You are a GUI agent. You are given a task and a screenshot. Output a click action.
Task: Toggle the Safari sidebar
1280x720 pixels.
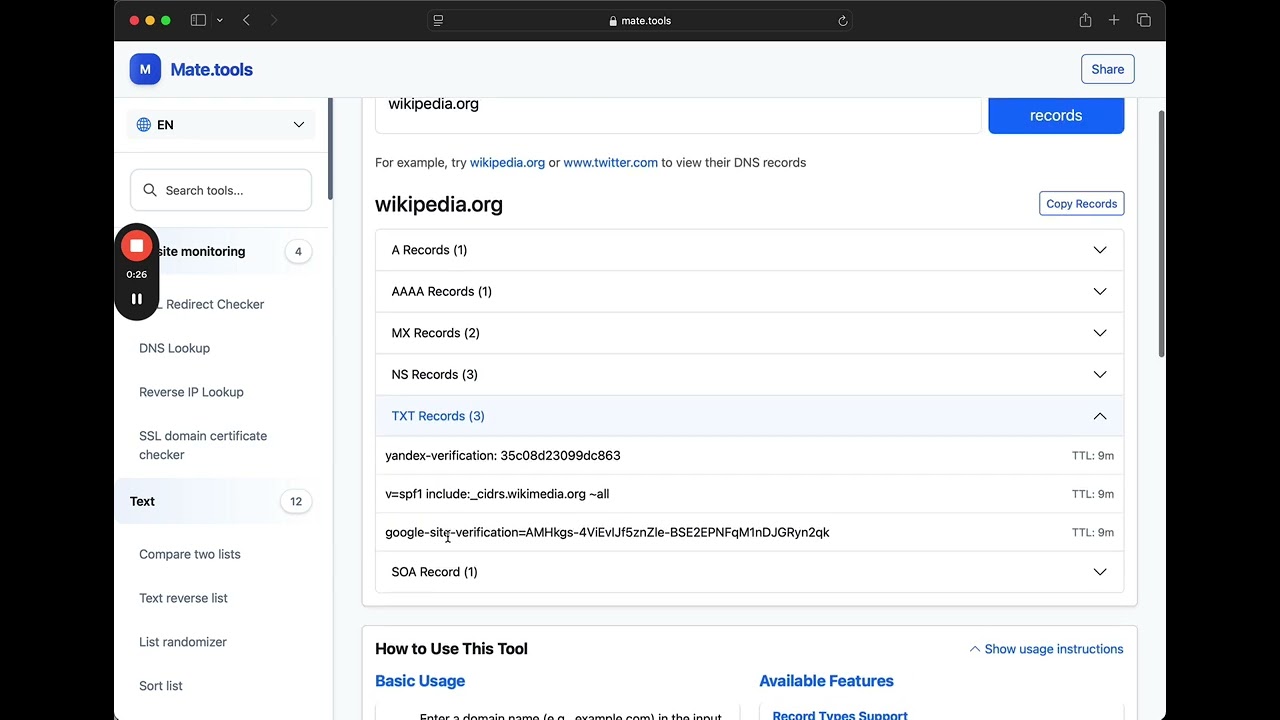[198, 20]
